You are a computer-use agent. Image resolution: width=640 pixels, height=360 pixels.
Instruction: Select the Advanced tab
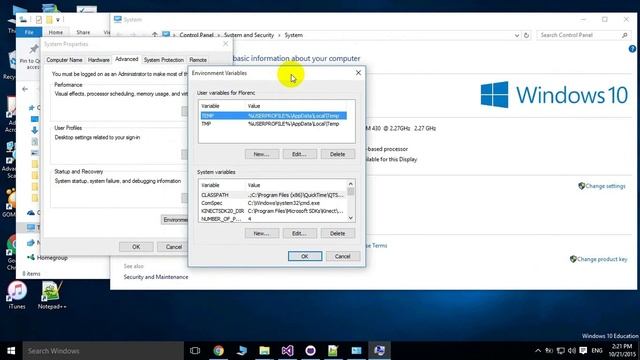pyautogui.click(x=127, y=59)
